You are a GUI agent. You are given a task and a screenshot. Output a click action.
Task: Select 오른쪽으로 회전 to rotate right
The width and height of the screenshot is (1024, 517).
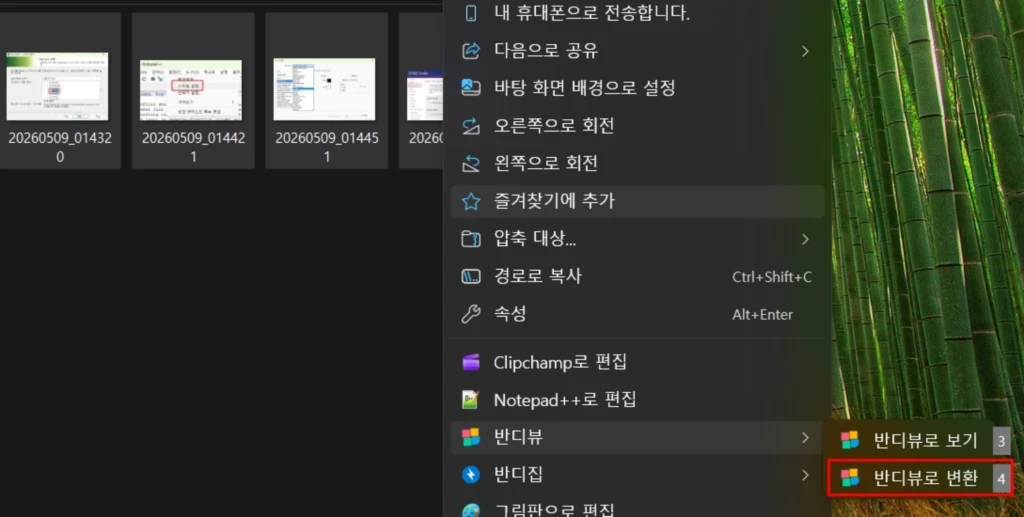637,126
